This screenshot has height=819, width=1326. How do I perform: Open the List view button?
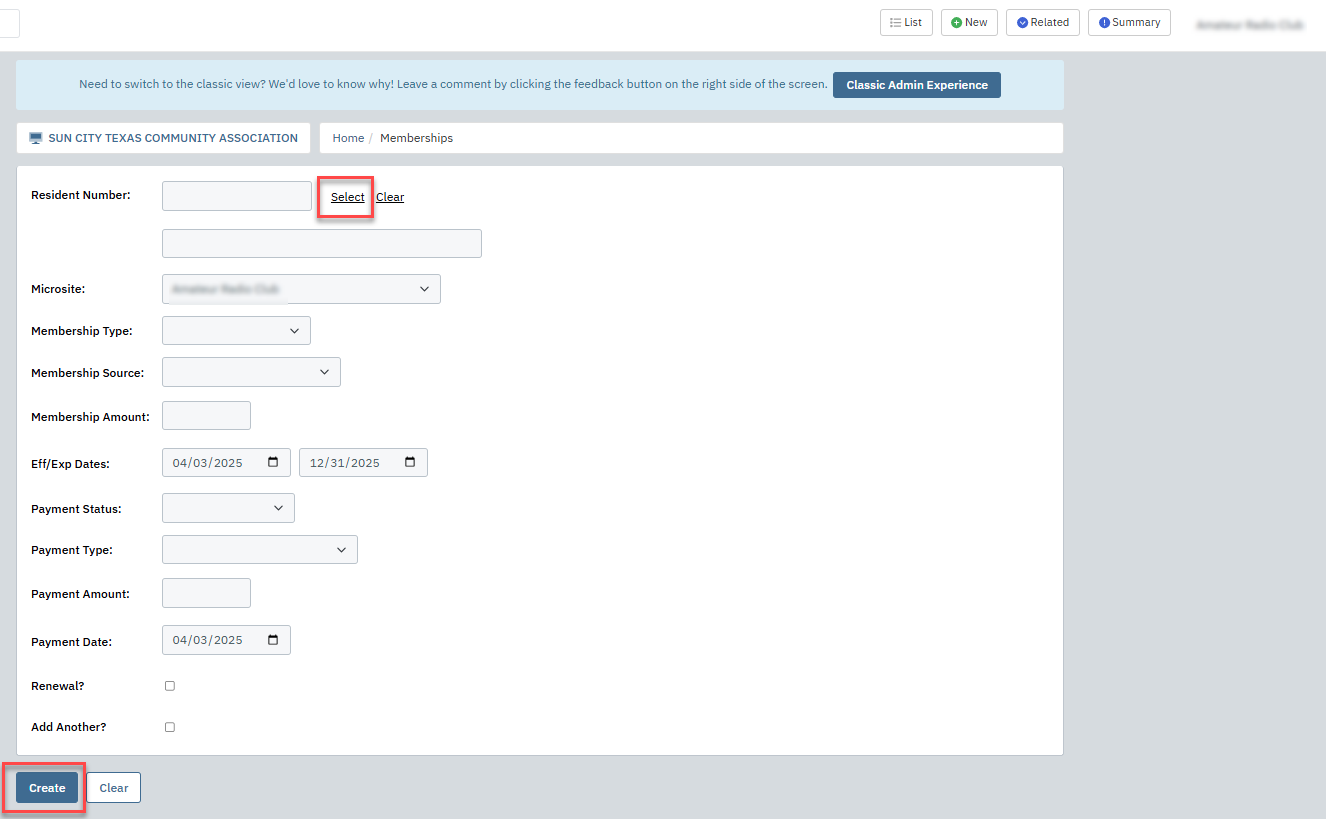pyautogui.click(x=906, y=22)
